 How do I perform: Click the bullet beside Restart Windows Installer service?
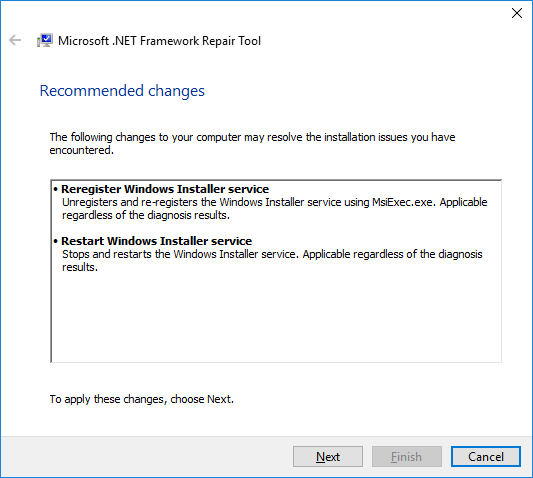coord(56,241)
